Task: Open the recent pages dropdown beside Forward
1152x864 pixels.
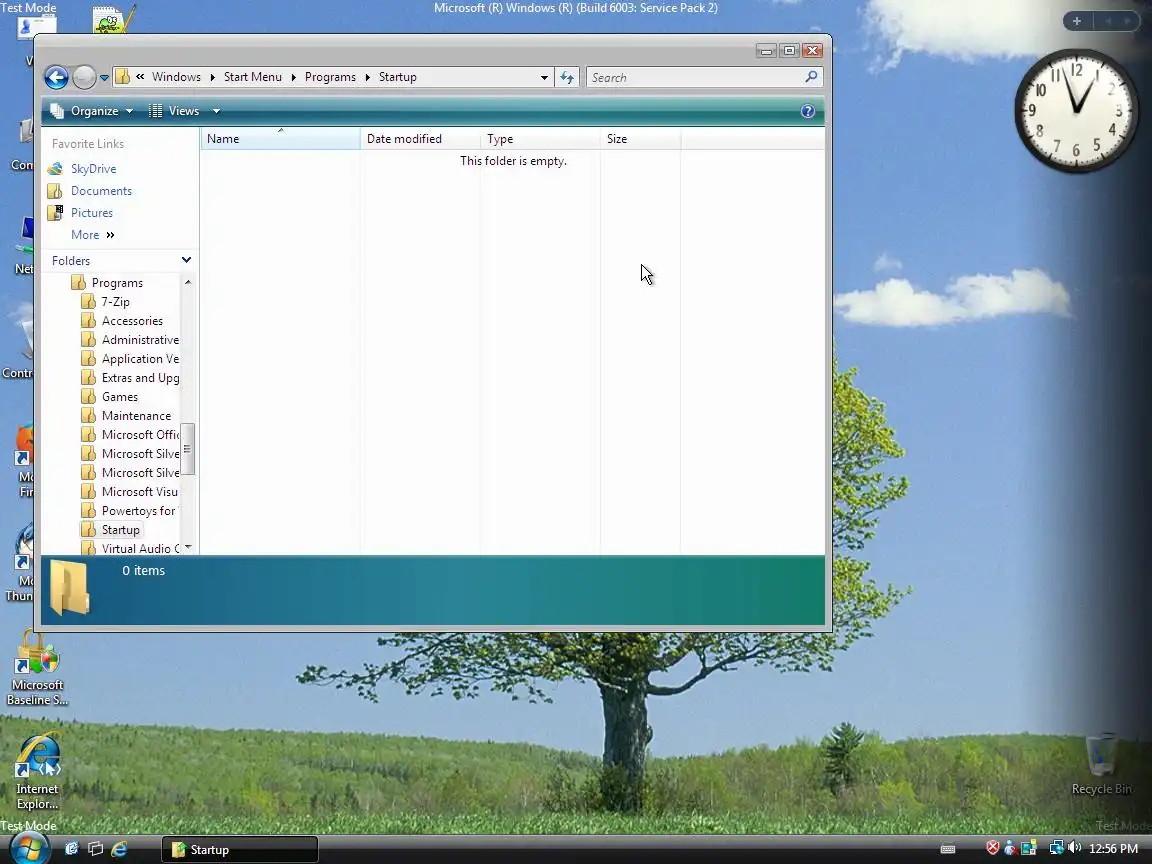Action: click(104, 78)
